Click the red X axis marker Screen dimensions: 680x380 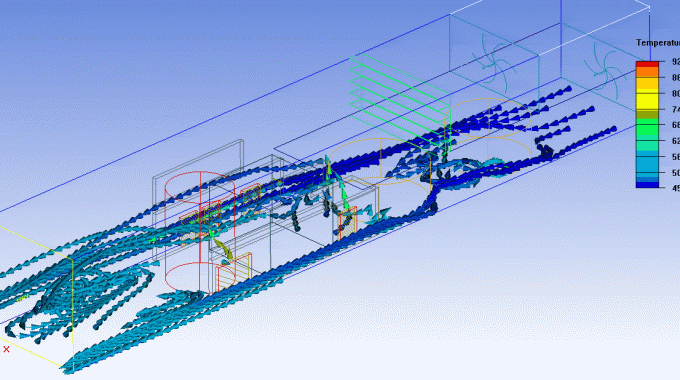pyautogui.click(x=6, y=349)
